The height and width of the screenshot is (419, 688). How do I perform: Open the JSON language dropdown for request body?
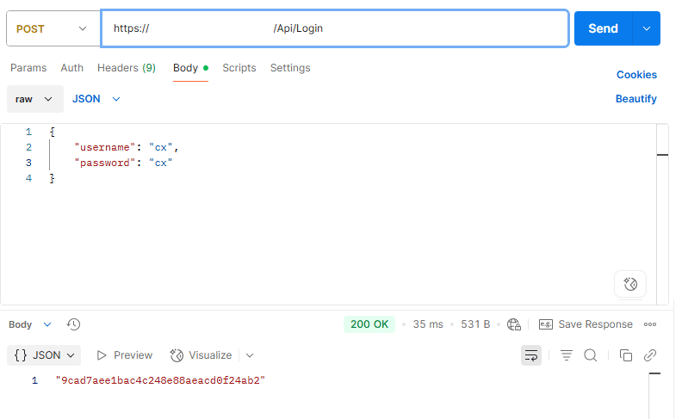click(96, 99)
